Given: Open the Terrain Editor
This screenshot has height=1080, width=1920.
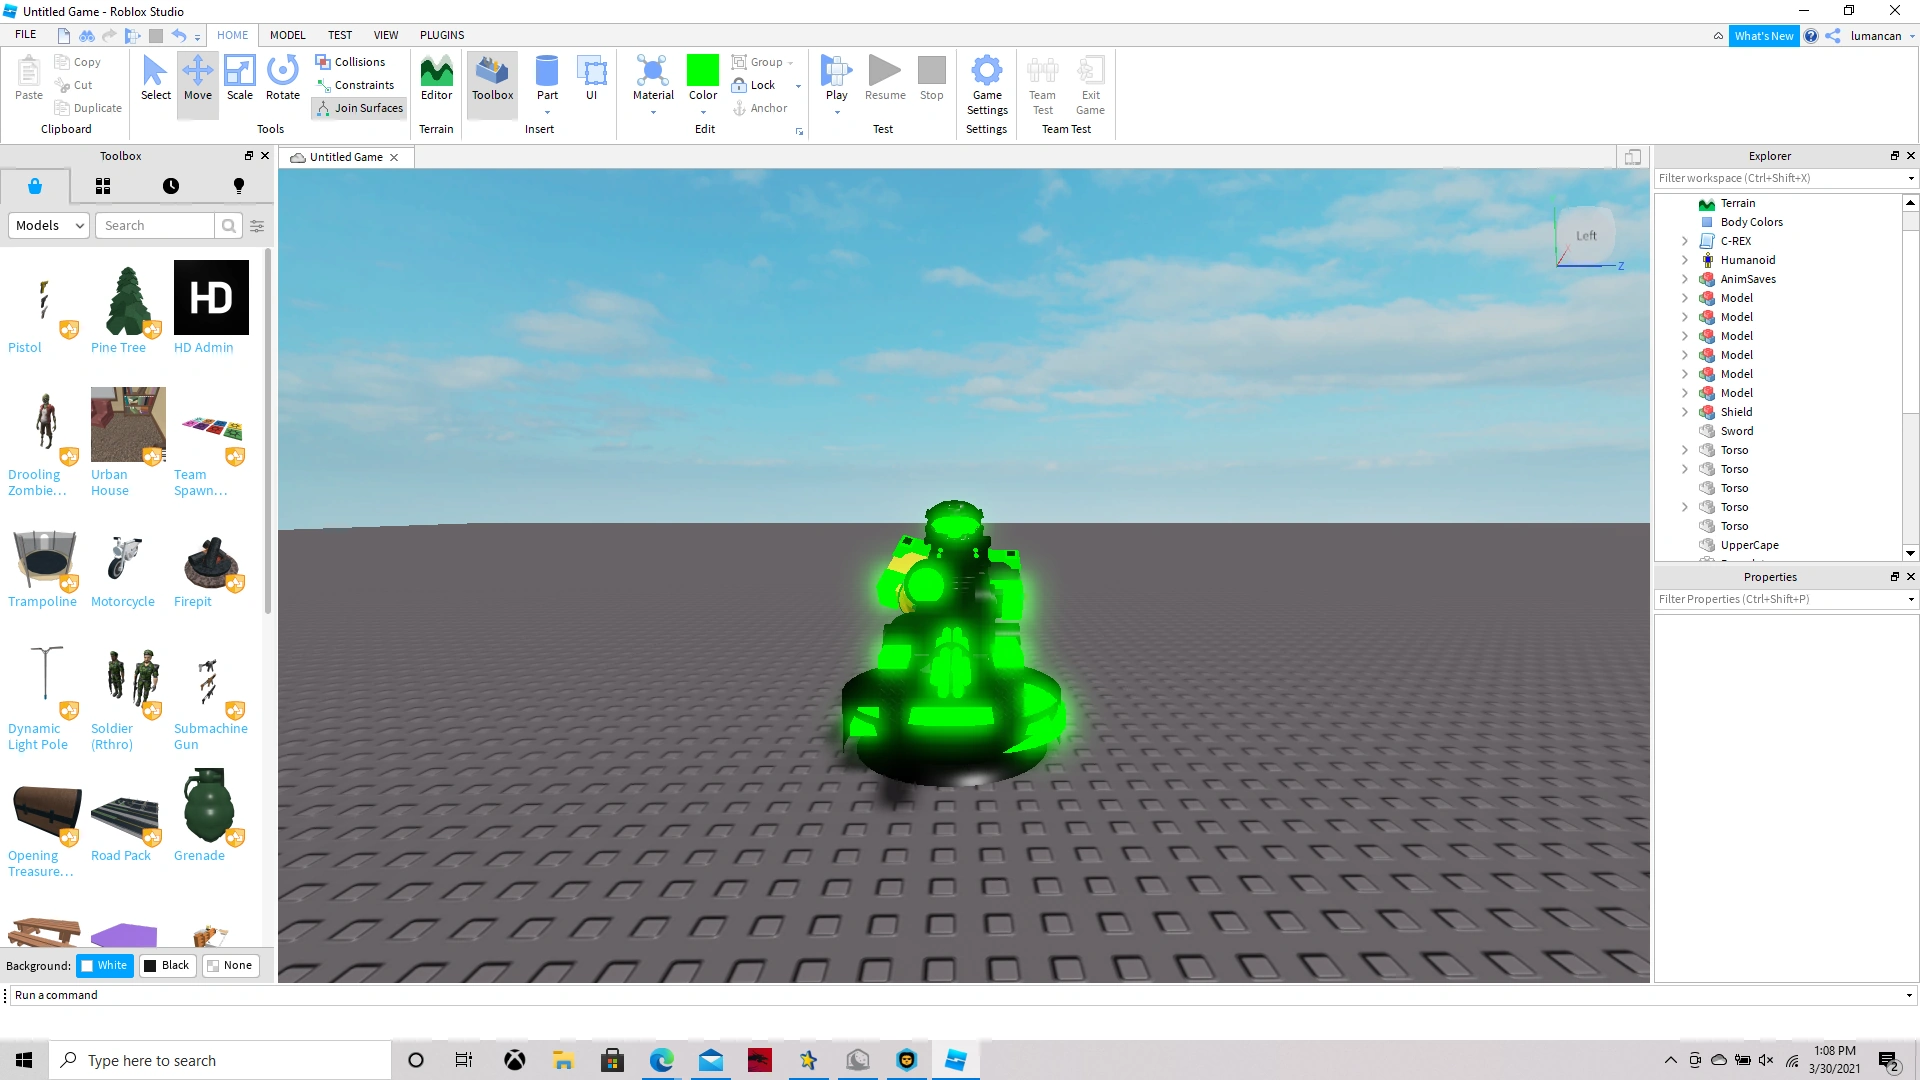Looking at the screenshot, I should [436, 80].
